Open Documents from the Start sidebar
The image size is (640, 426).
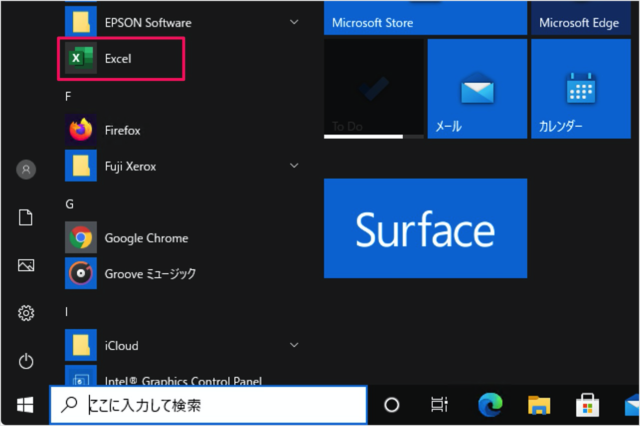(x=26, y=217)
